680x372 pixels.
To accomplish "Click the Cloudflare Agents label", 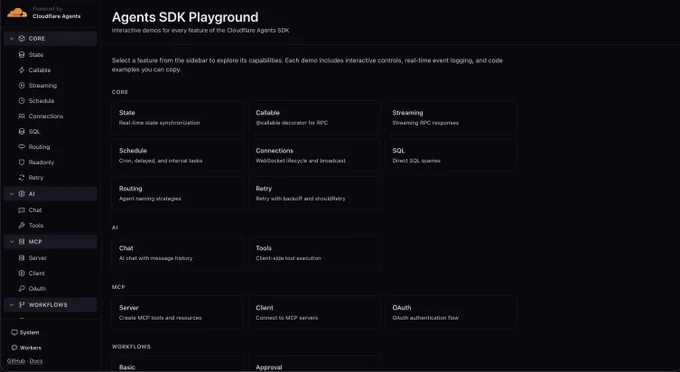I will [x=56, y=16].
